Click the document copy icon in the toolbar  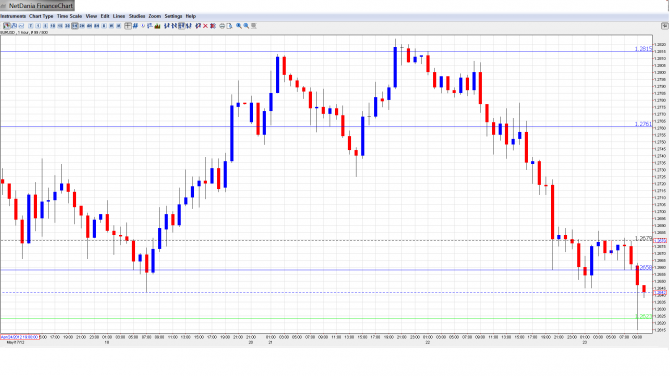tap(229, 26)
